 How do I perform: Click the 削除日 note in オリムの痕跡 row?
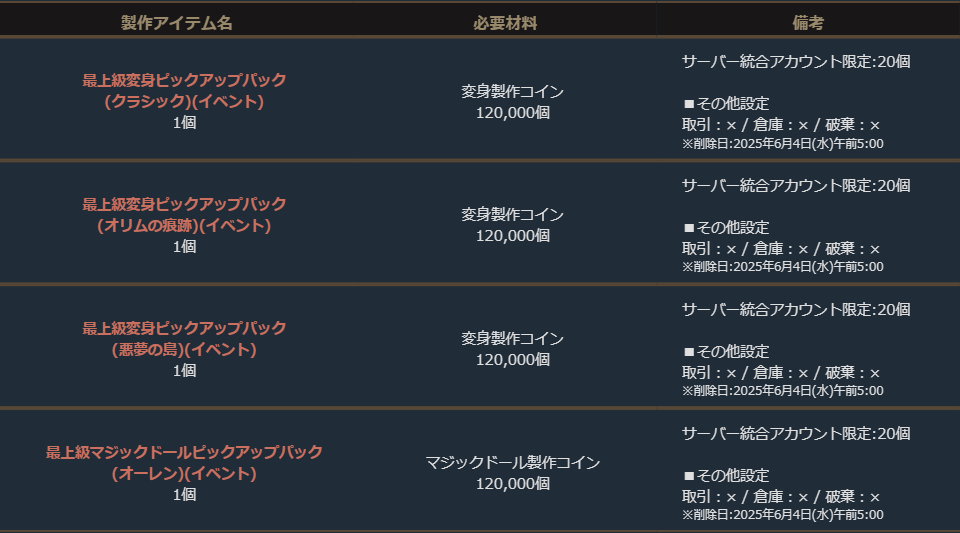(x=782, y=267)
